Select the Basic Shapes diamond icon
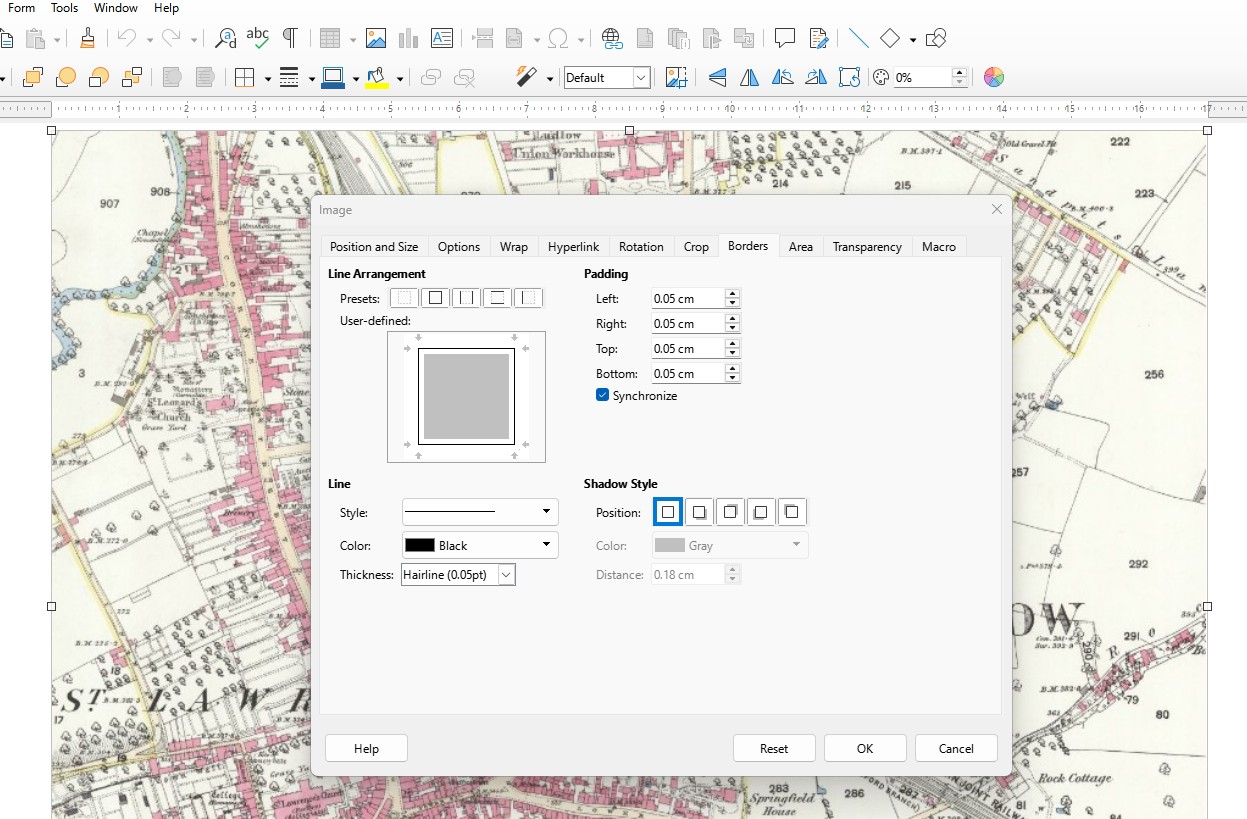Viewport: 1247px width, 819px height. coord(889,39)
